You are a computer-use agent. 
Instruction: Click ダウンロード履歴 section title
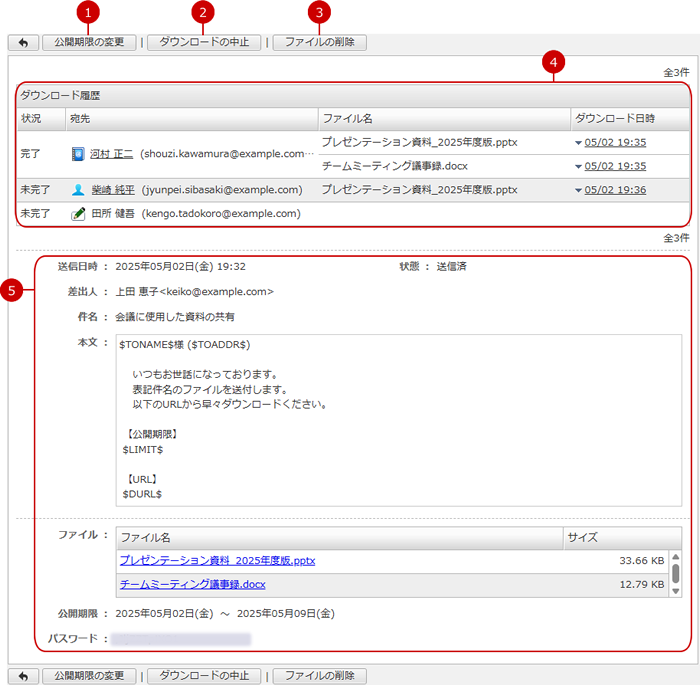click(60, 96)
